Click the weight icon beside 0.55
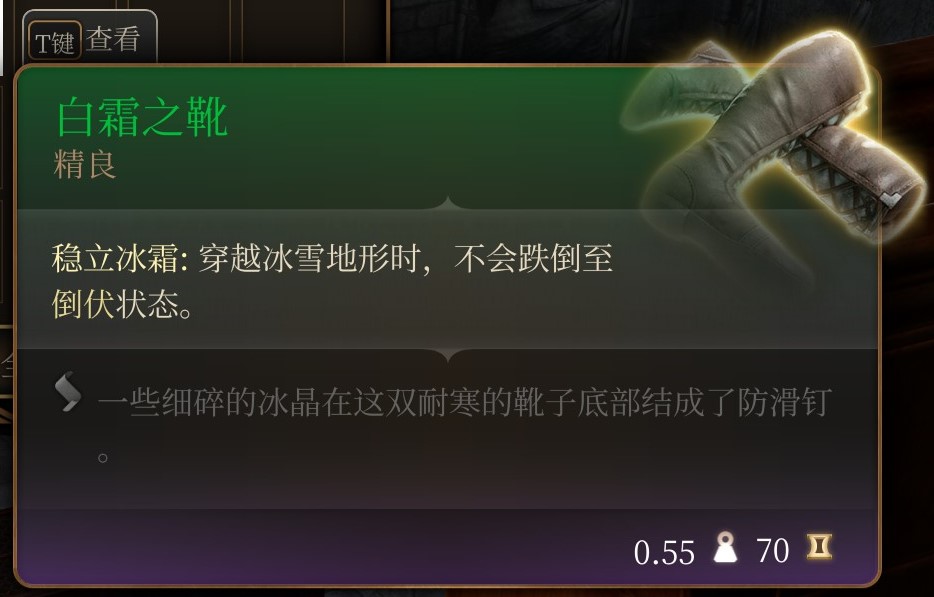This screenshot has width=934, height=597. [725, 548]
